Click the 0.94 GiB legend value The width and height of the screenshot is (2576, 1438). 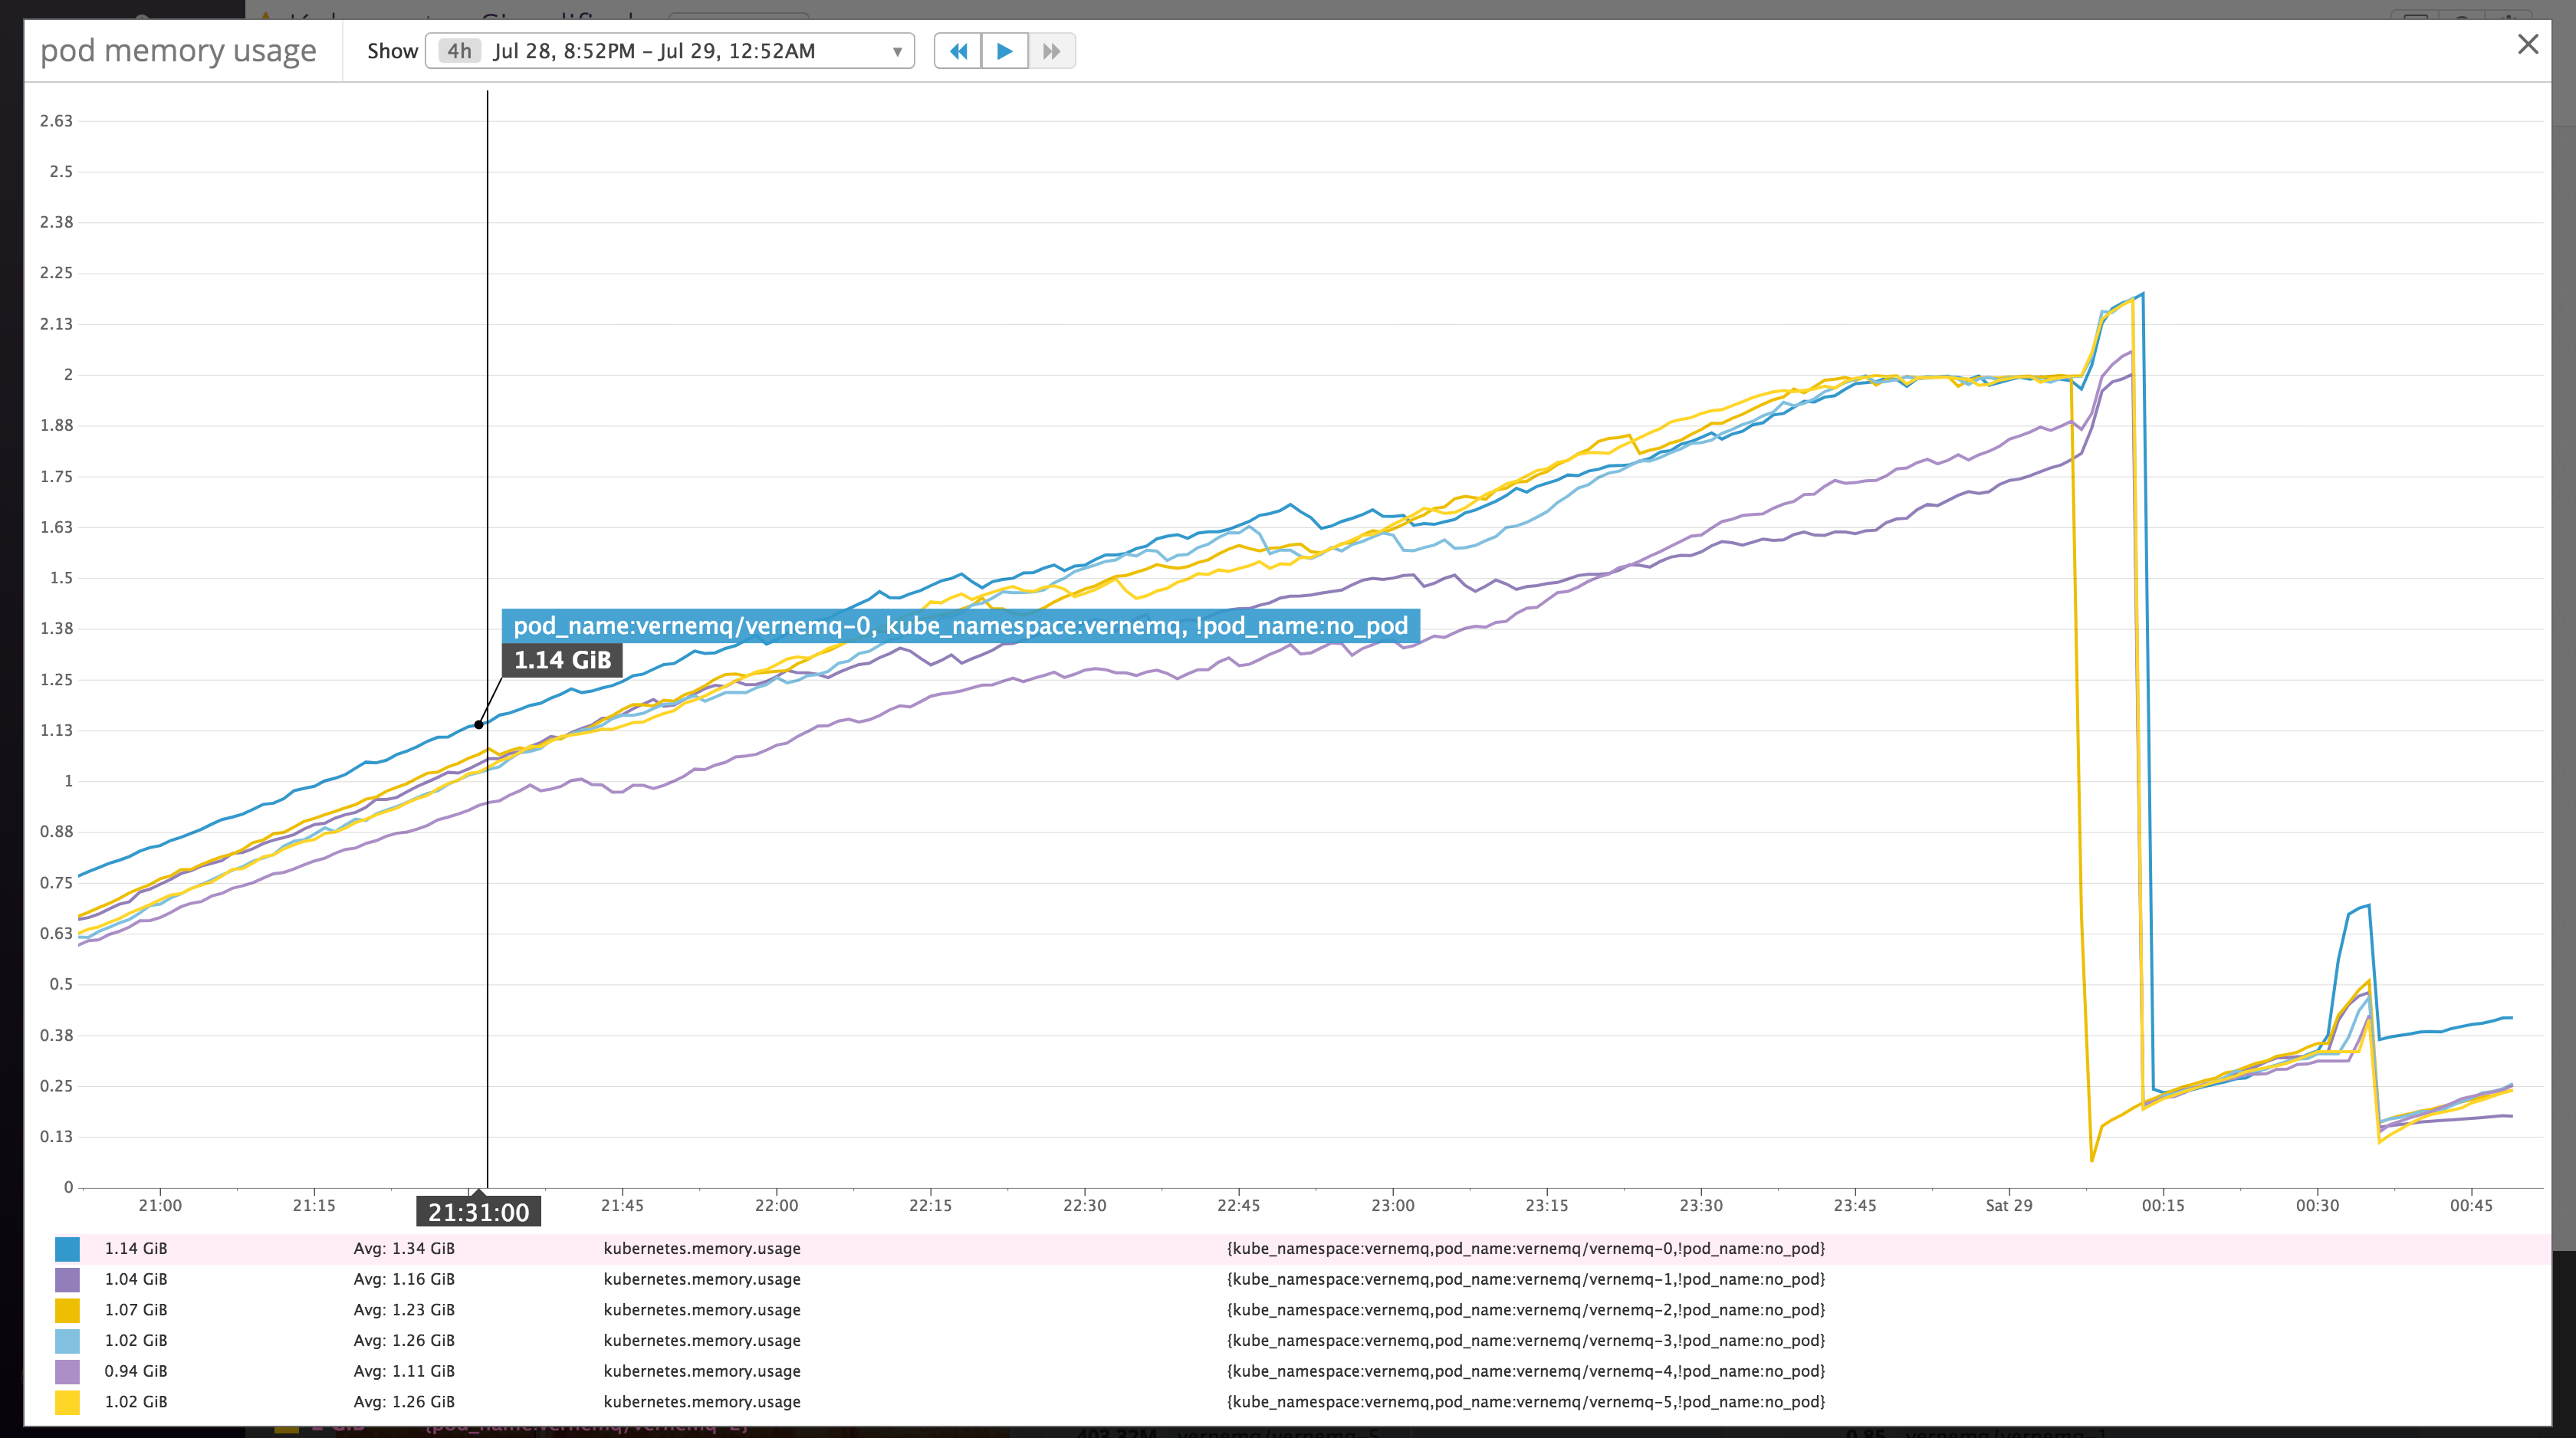(x=136, y=1372)
